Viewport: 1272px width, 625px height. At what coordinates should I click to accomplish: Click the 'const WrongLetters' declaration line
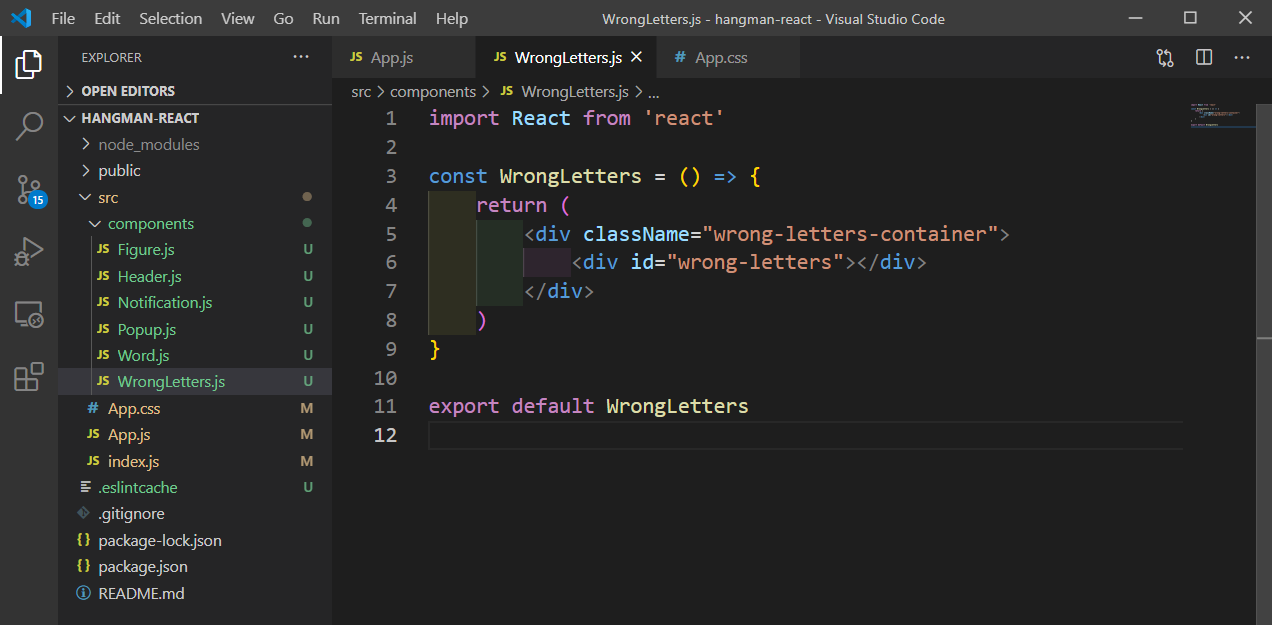point(595,177)
